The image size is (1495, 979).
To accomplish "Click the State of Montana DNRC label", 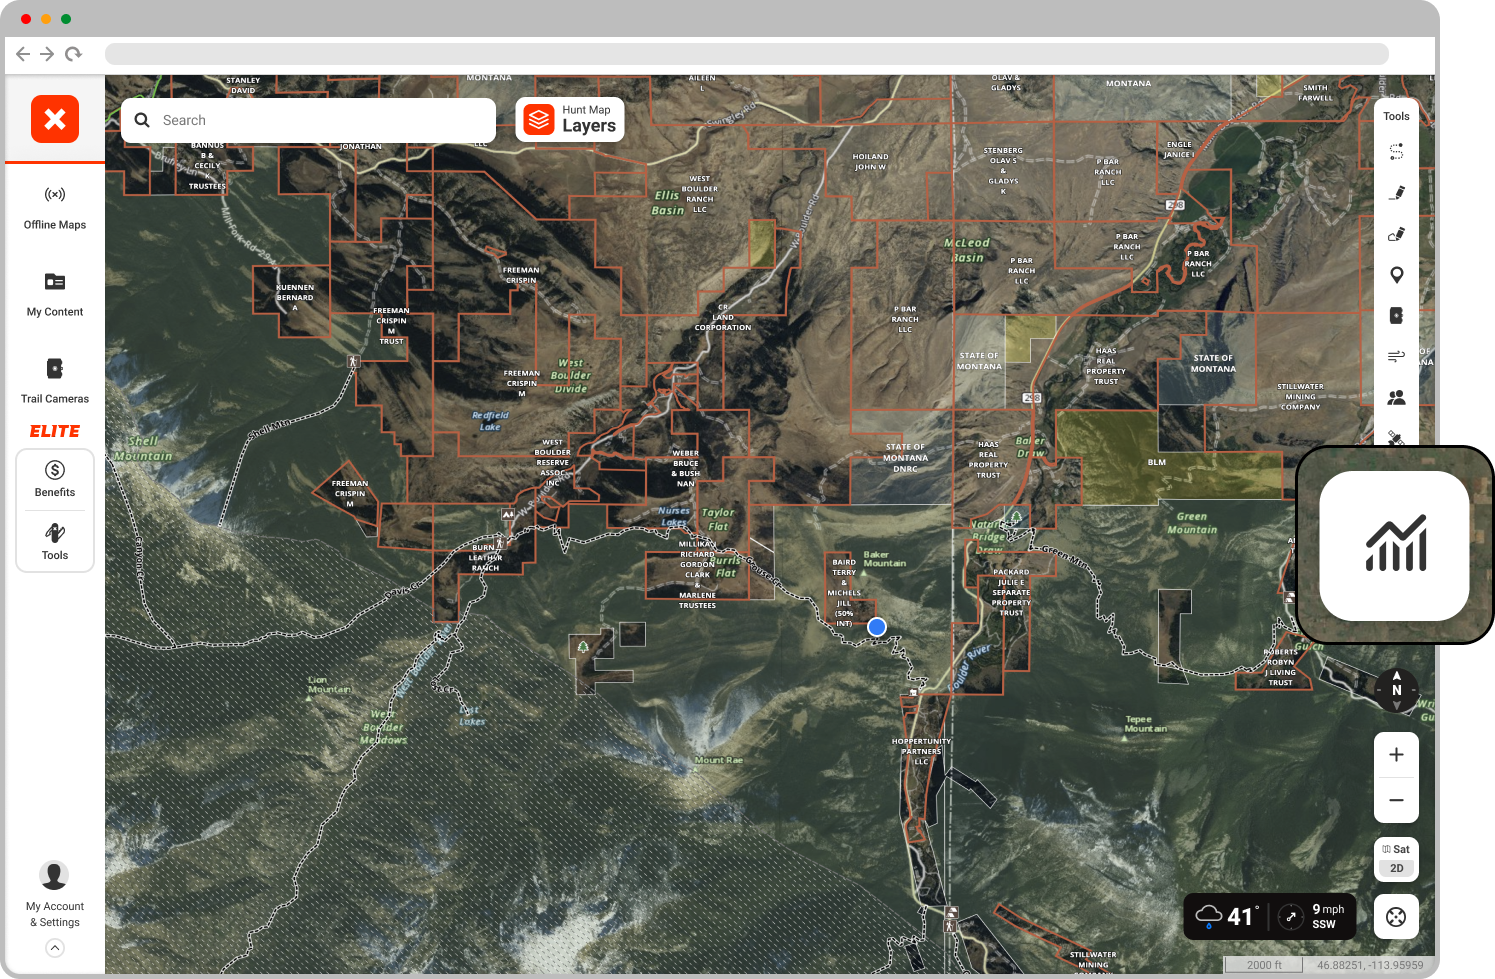I will (x=905, y=458).
